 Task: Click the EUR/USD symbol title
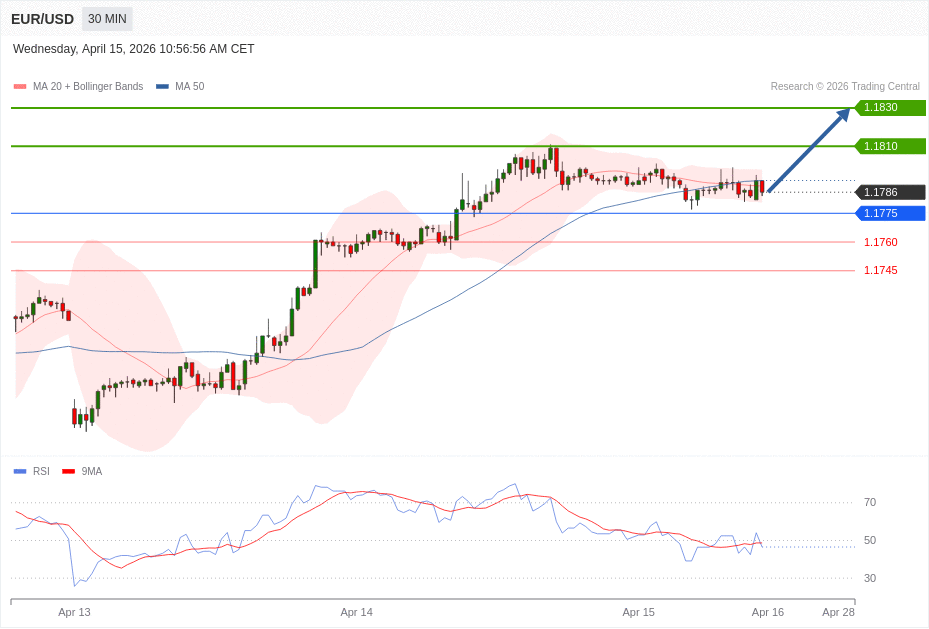pos(42,19)
